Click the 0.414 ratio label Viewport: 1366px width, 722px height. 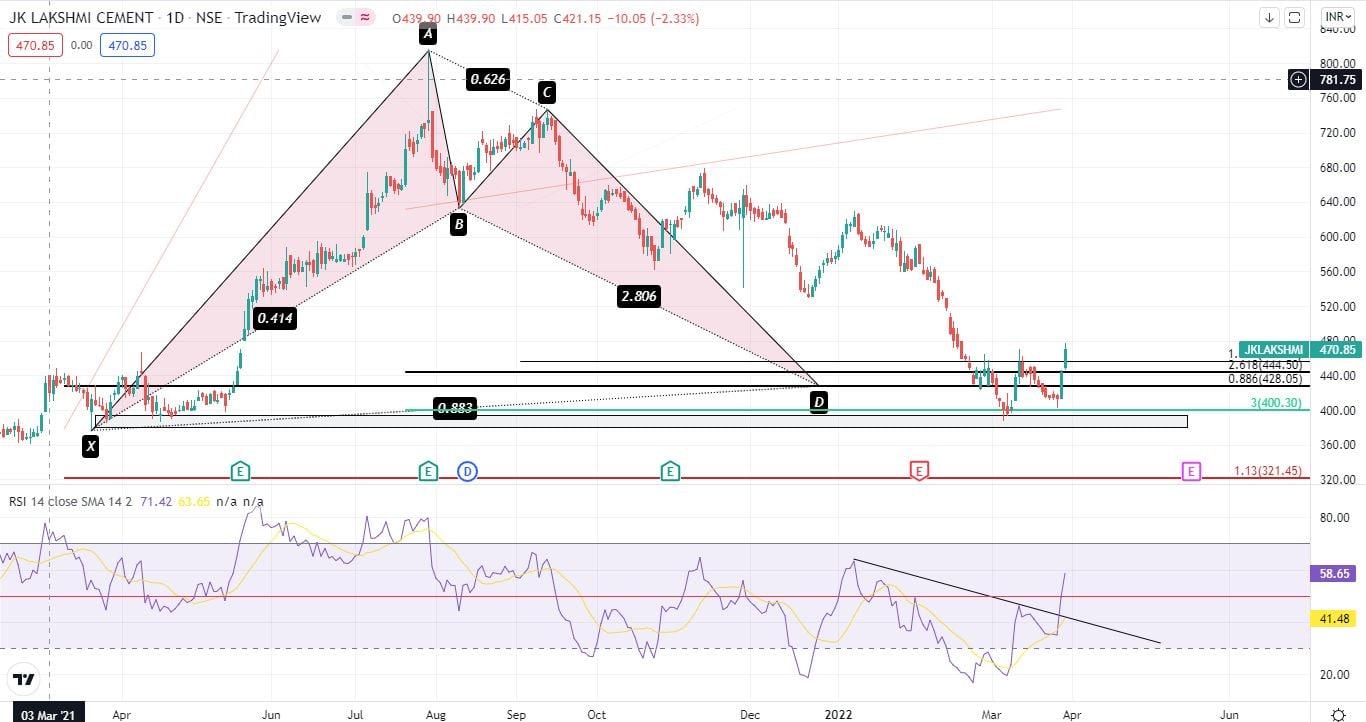274,318
